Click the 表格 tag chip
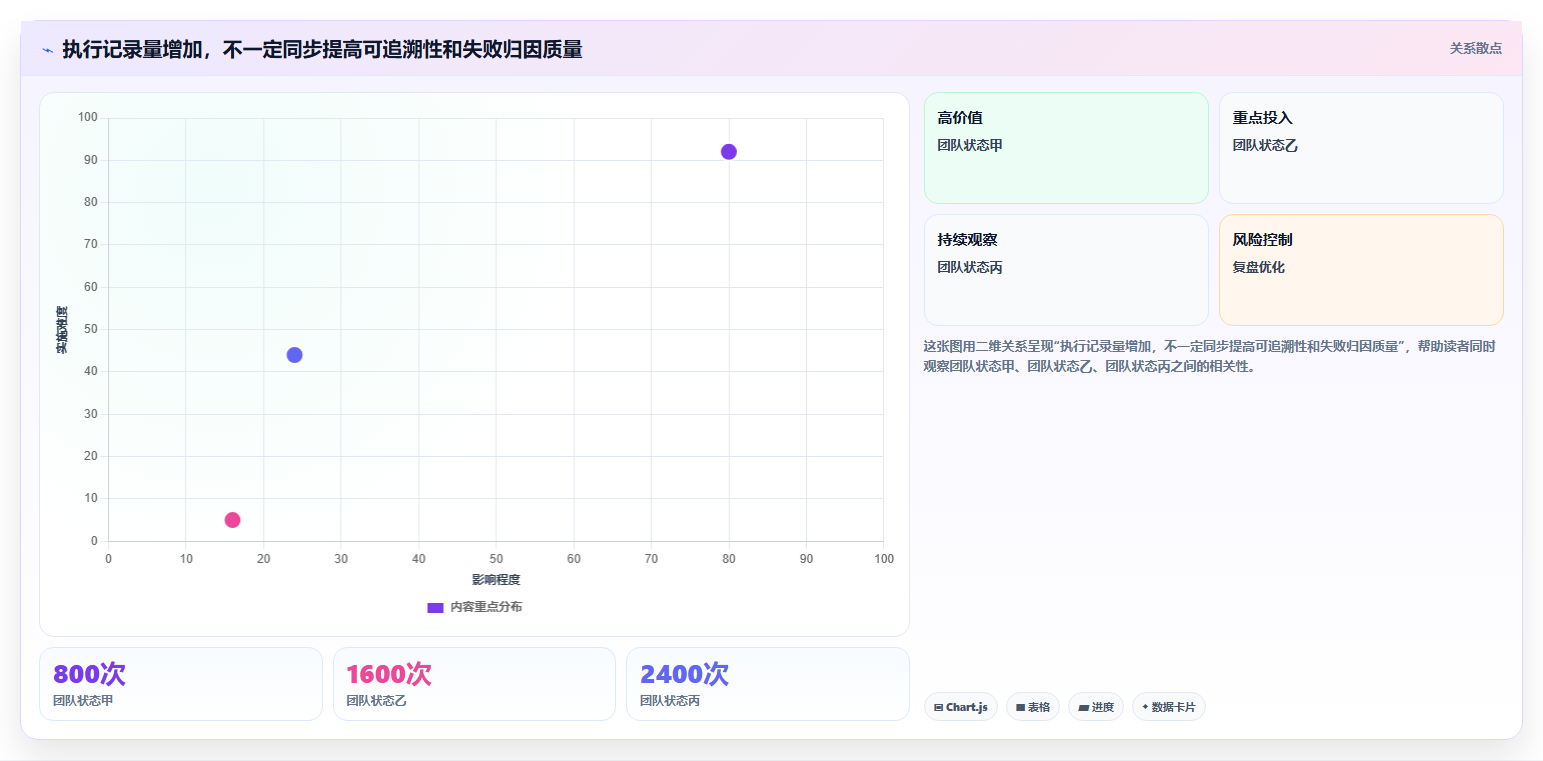 click(x=1033, y=707)
